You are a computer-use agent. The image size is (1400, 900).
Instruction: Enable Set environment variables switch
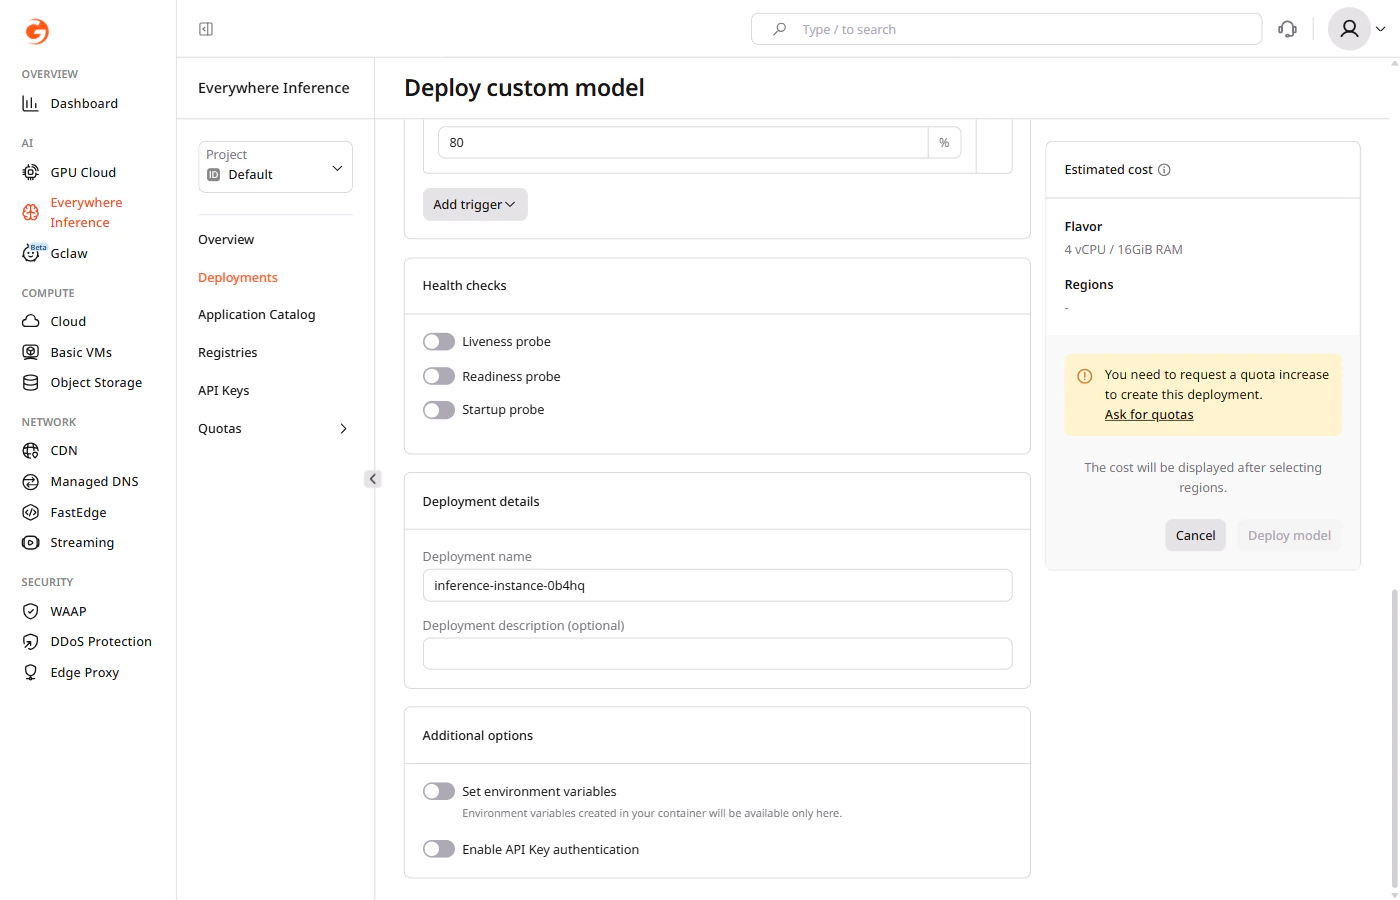click(x=439, y=791)
